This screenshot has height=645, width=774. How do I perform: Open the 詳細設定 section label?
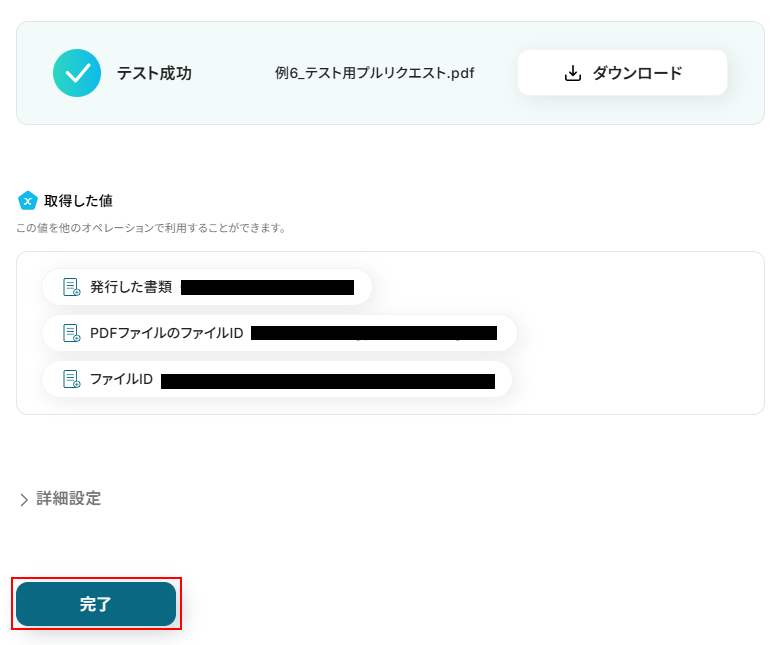[69, 498]
